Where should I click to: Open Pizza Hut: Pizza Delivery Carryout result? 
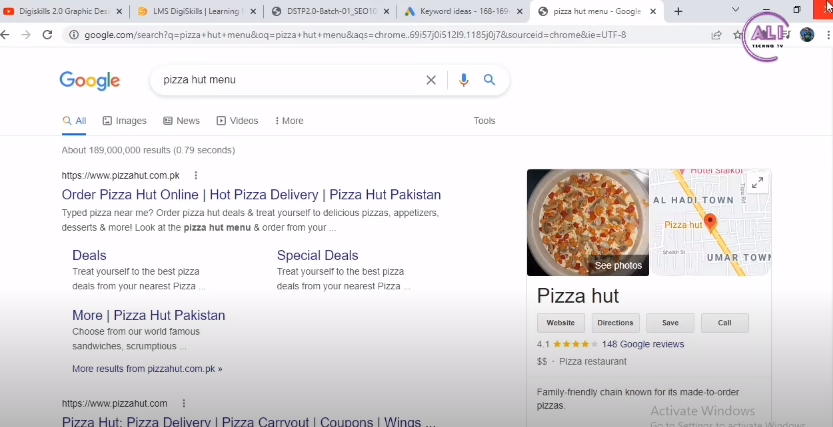tap(248, 422)
